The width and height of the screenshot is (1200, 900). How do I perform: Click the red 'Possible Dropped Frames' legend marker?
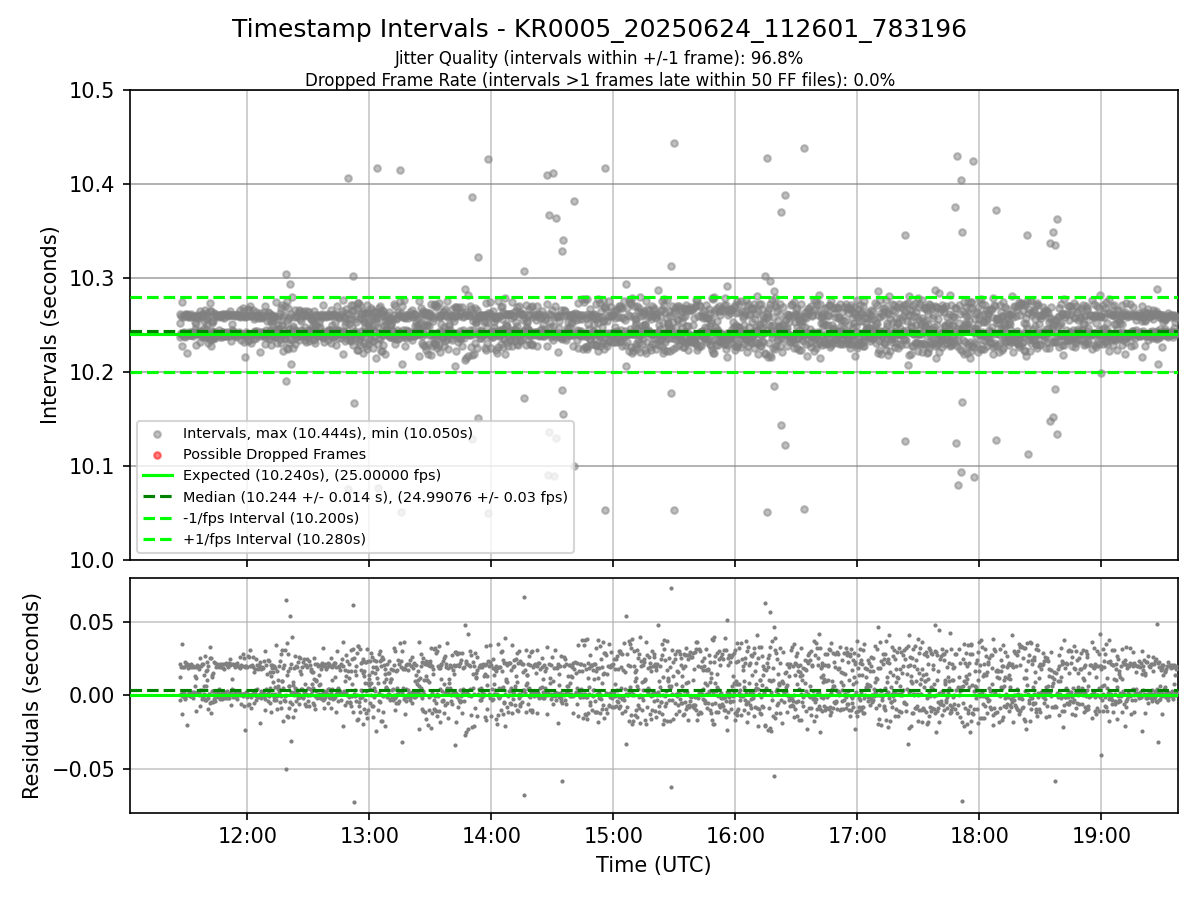(x=157, y=454)
